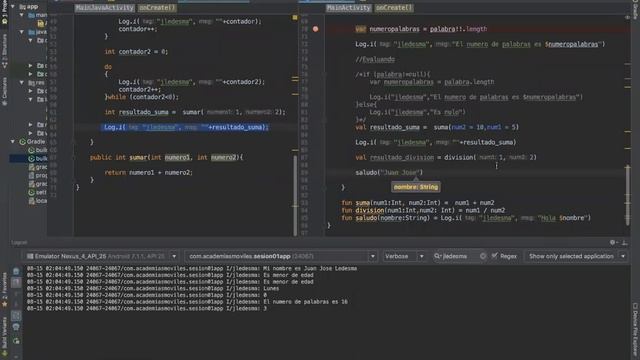Click onCreate() breadcrumb in left editor
The height and width of the screenshot is (360, 640).
coord(157,8)
